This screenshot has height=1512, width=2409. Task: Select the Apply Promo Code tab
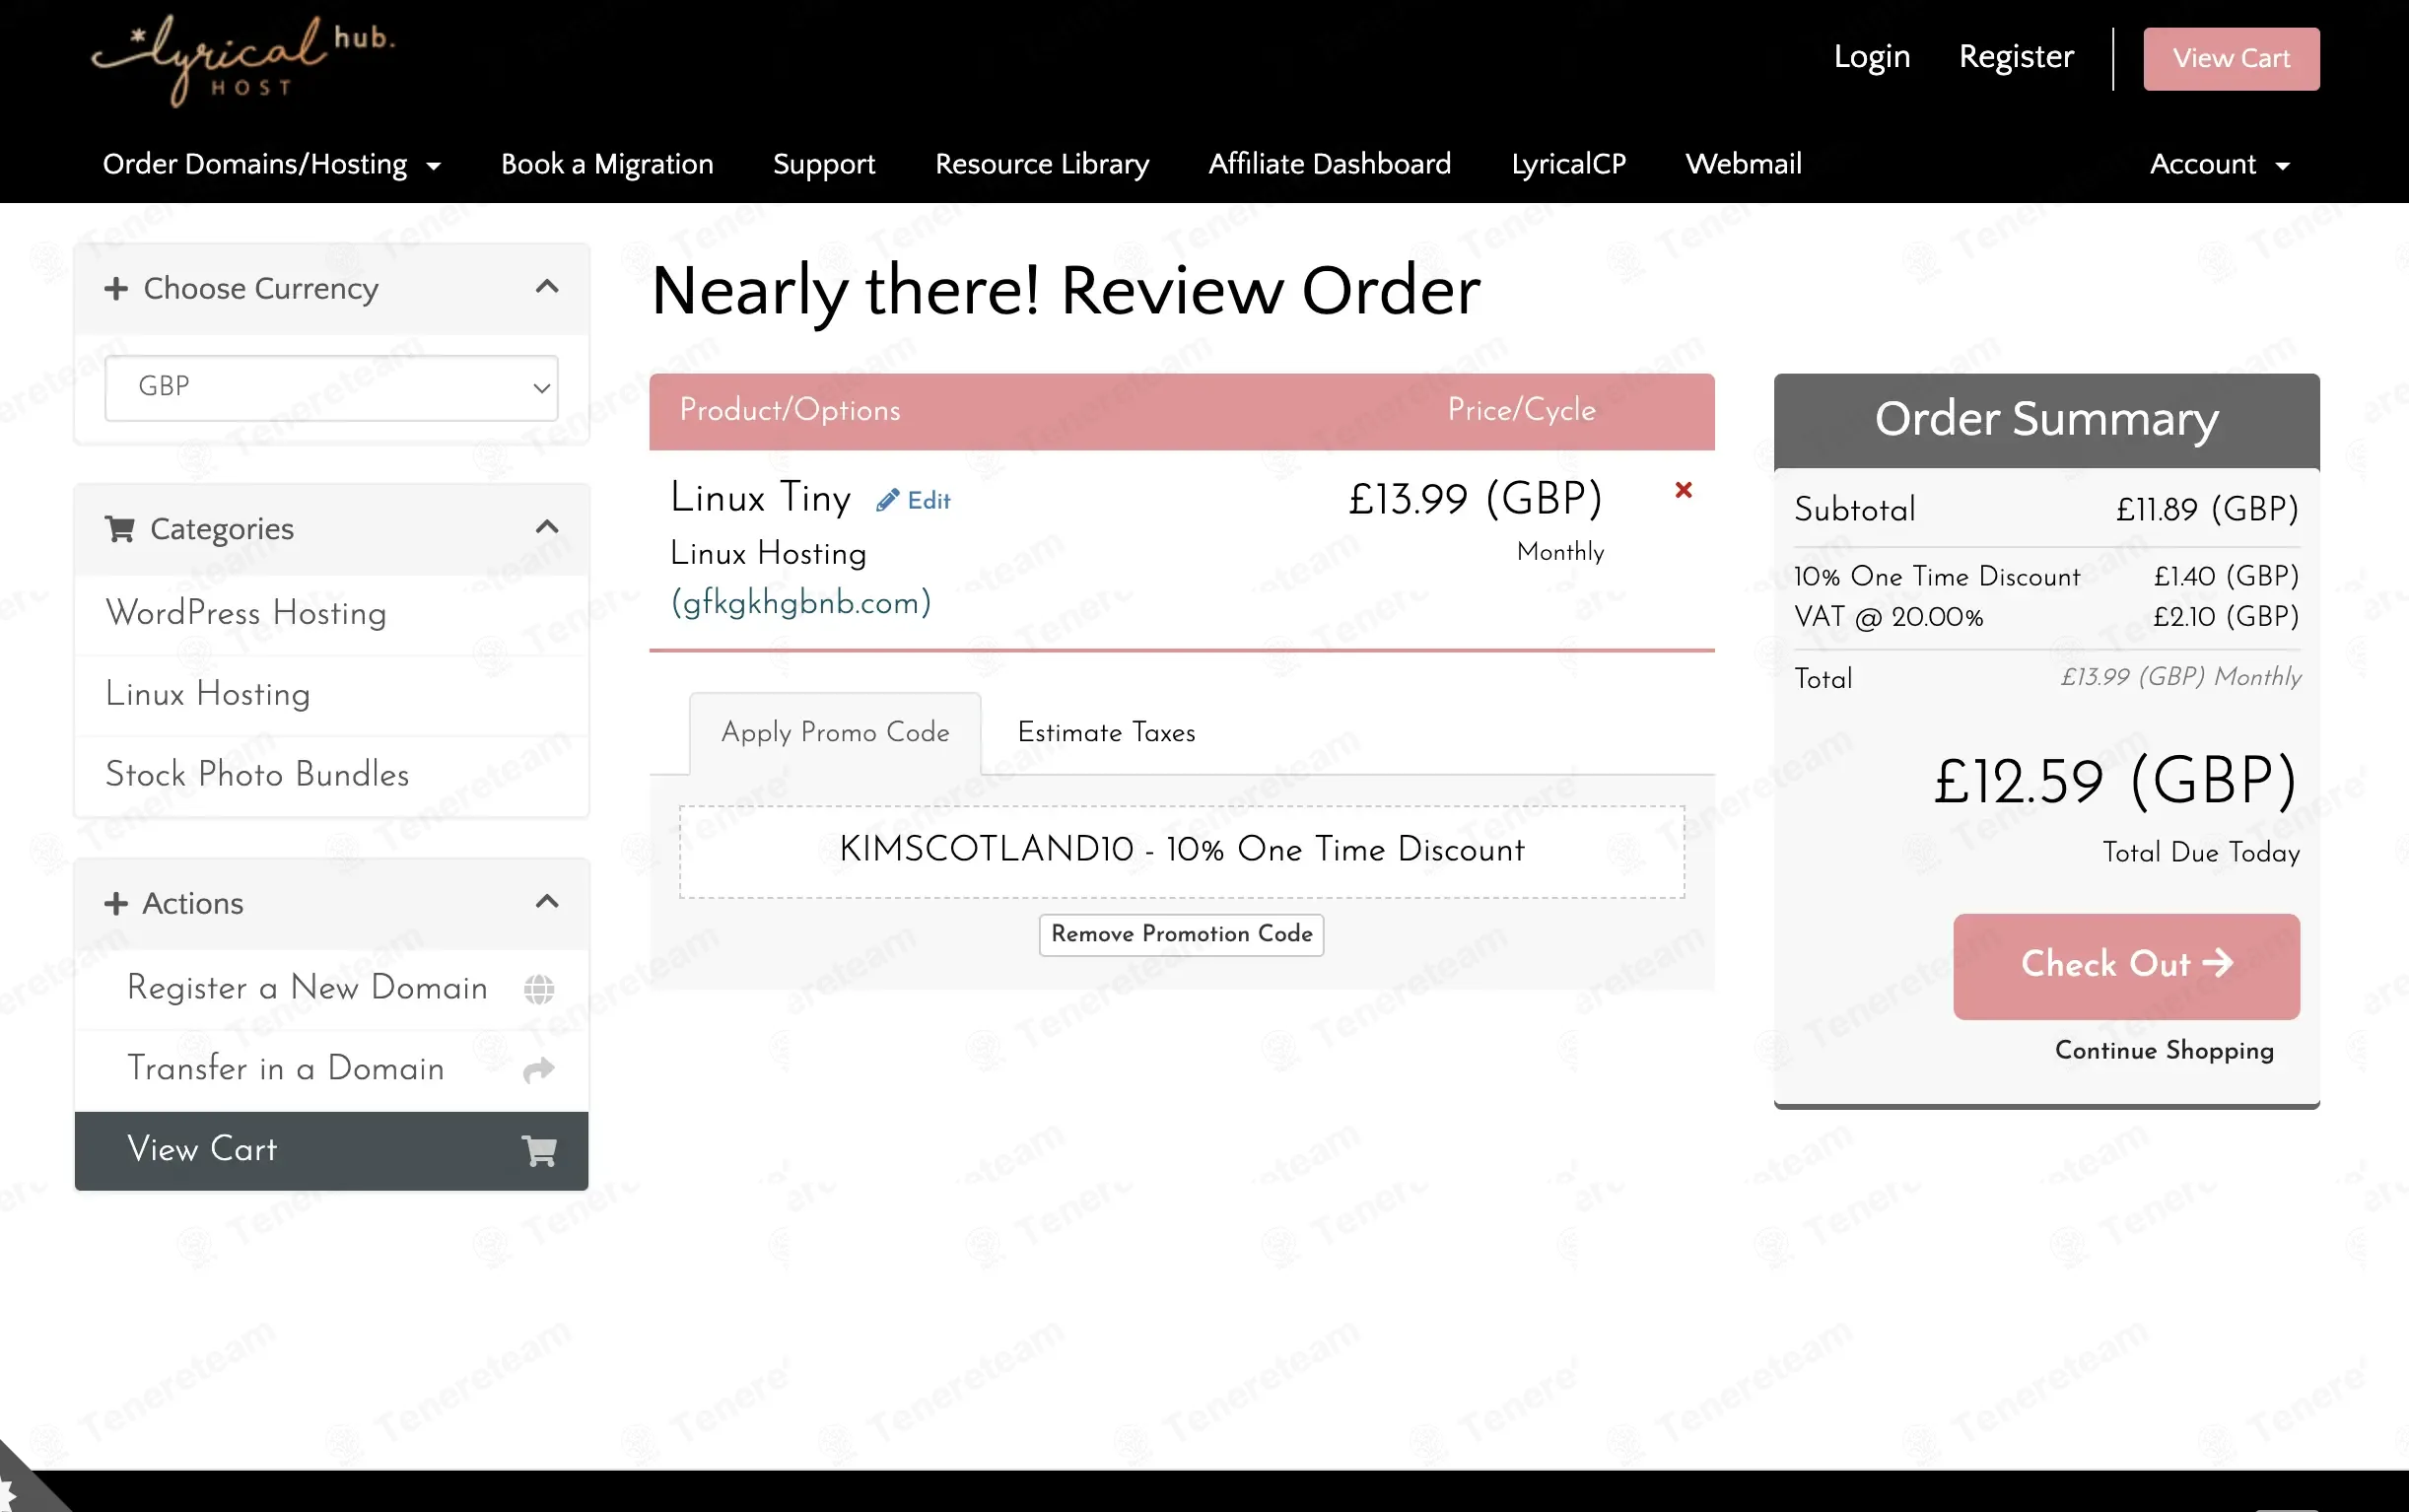(x=835, y=733)
